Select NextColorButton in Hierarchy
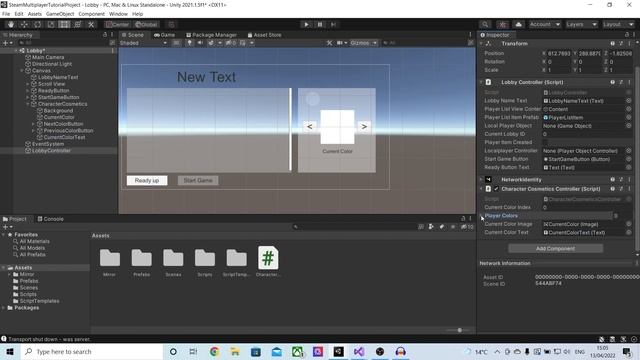This screenshot has width=640, height=360. tap(63, 124)
